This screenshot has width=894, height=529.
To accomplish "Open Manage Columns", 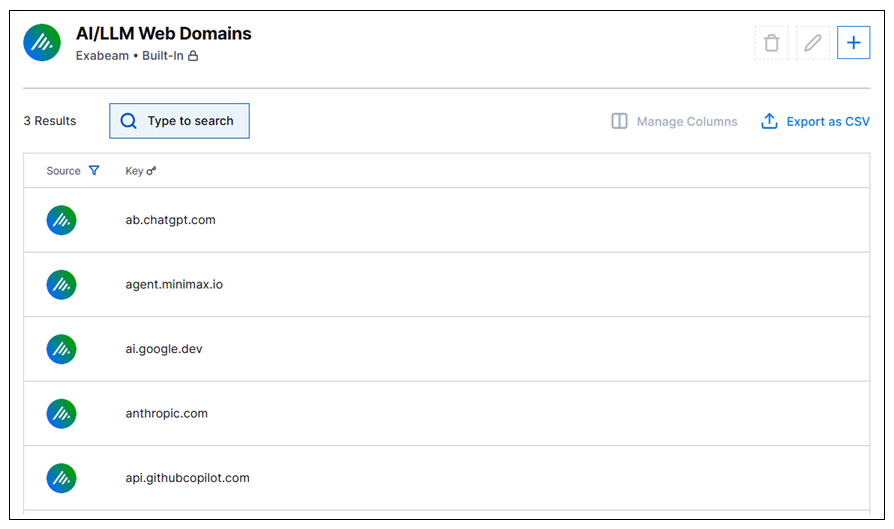I will coord(674,121).
